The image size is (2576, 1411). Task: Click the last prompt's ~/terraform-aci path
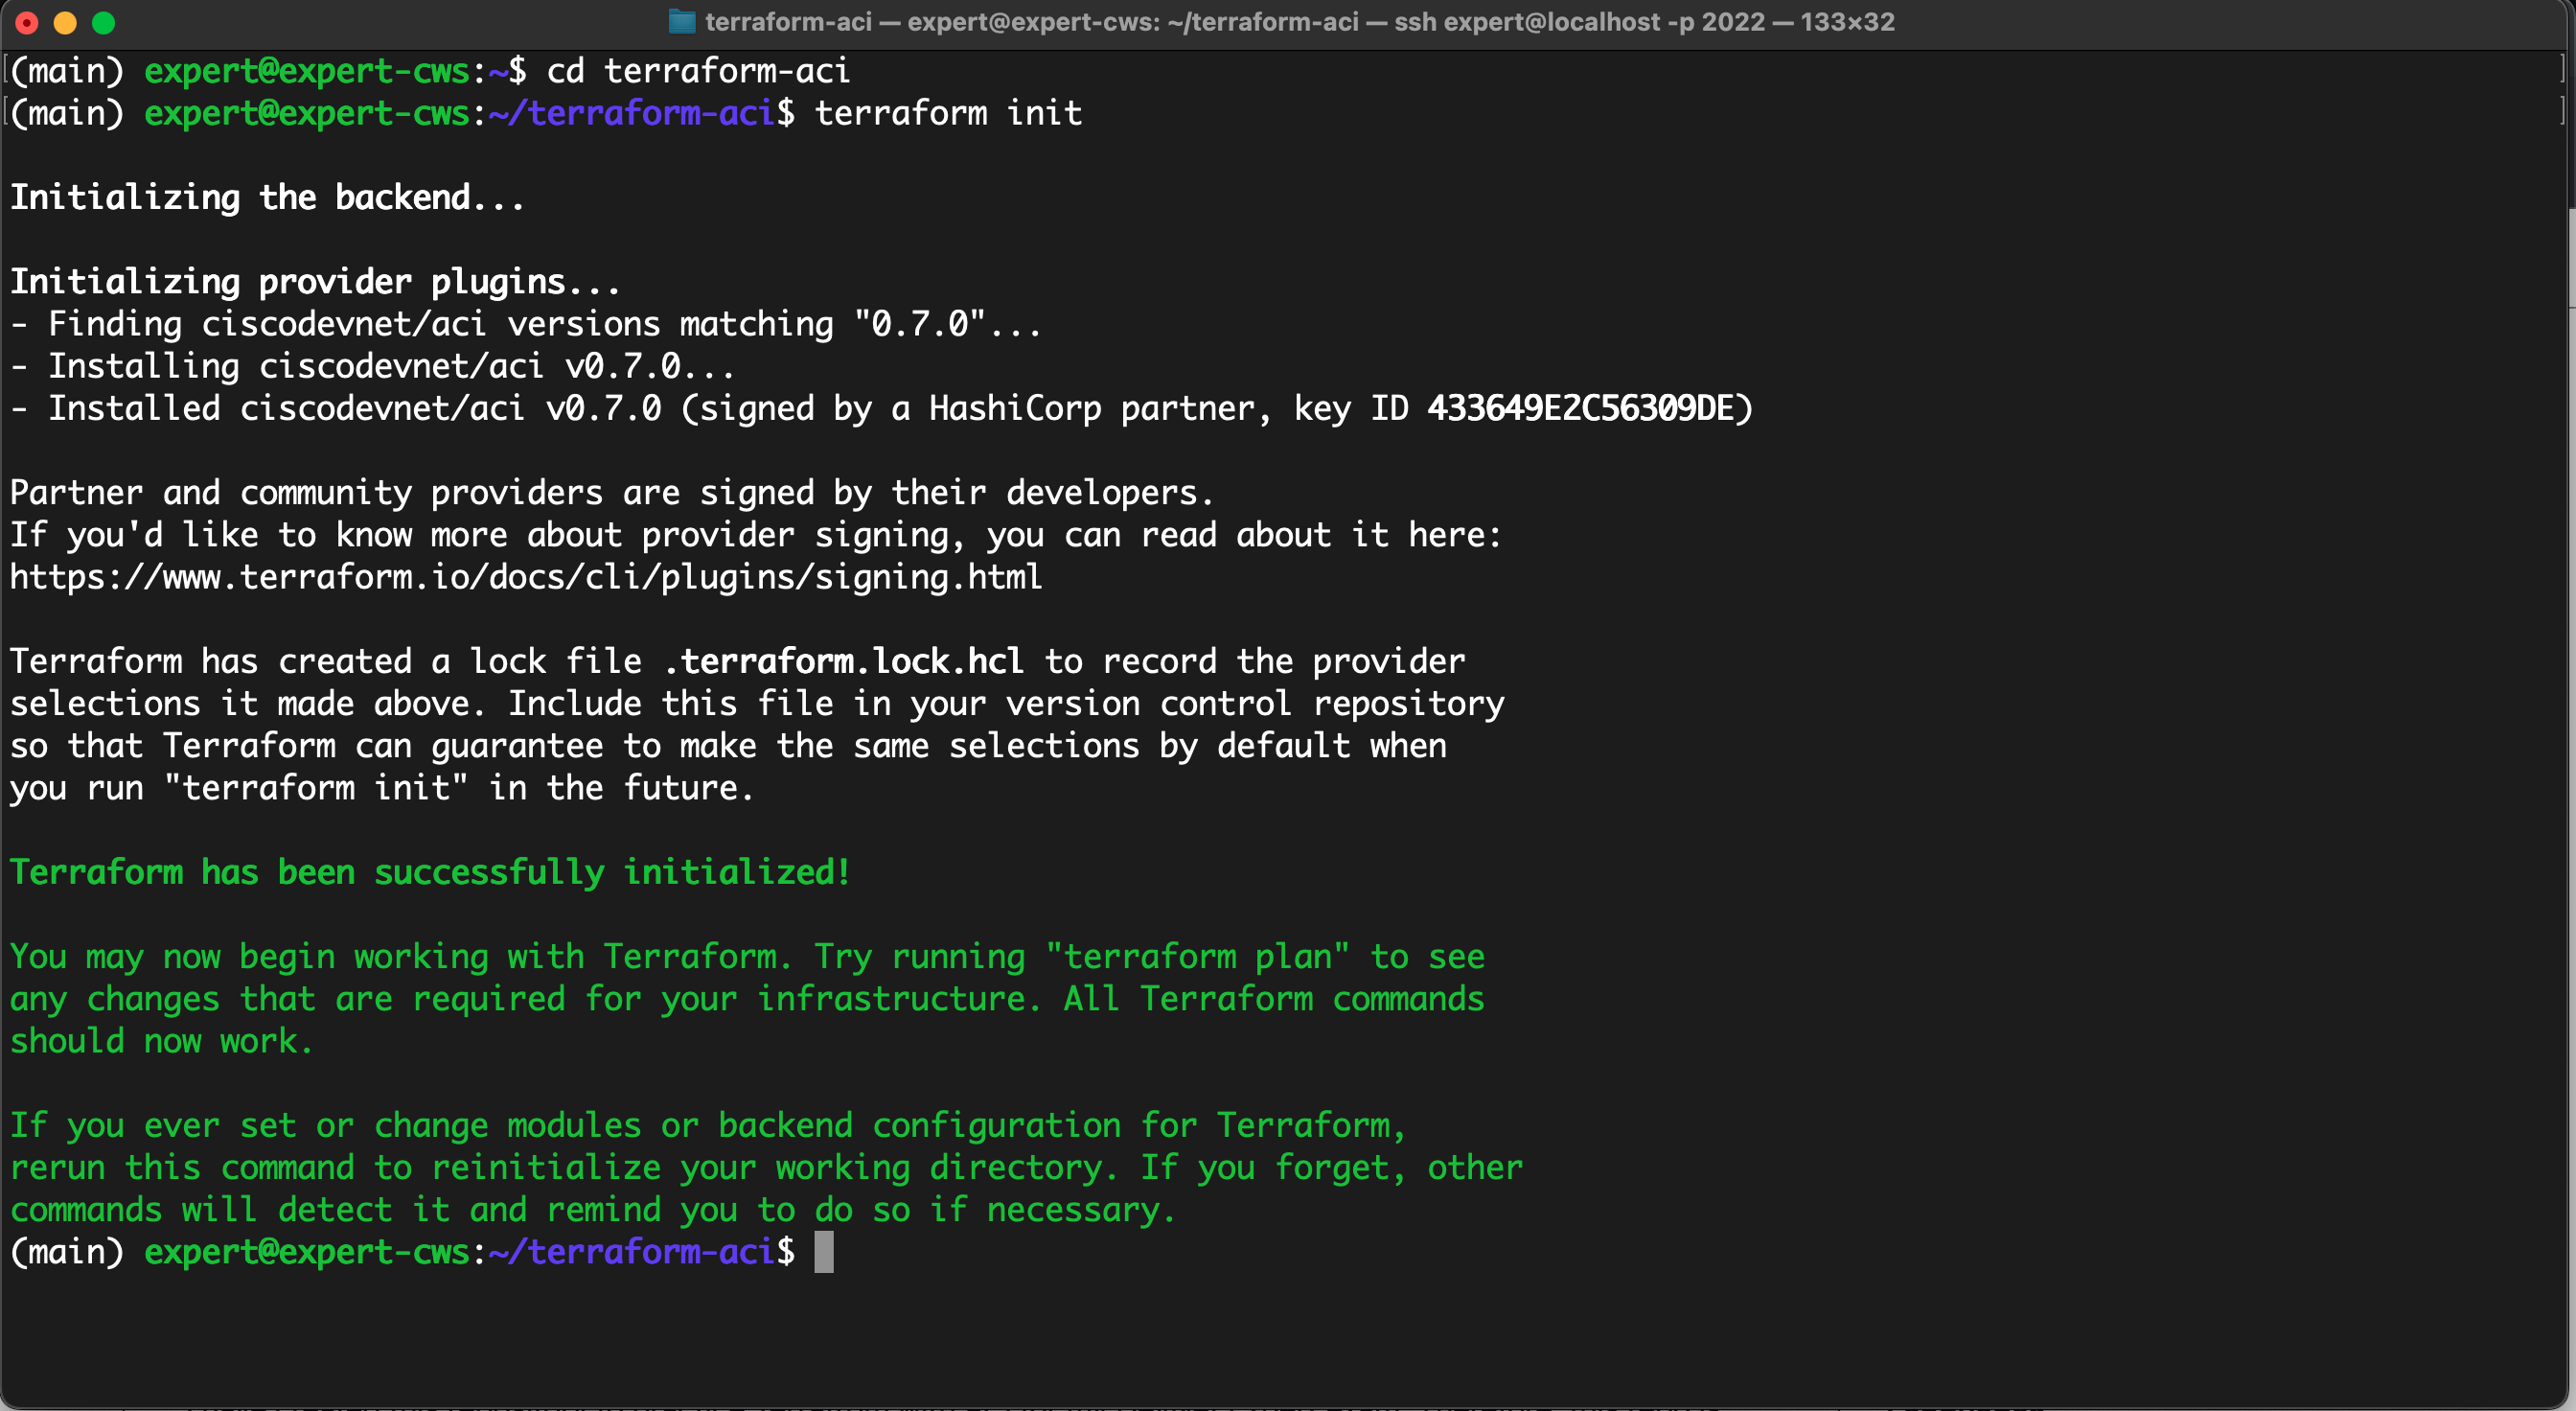(630, 1252)
